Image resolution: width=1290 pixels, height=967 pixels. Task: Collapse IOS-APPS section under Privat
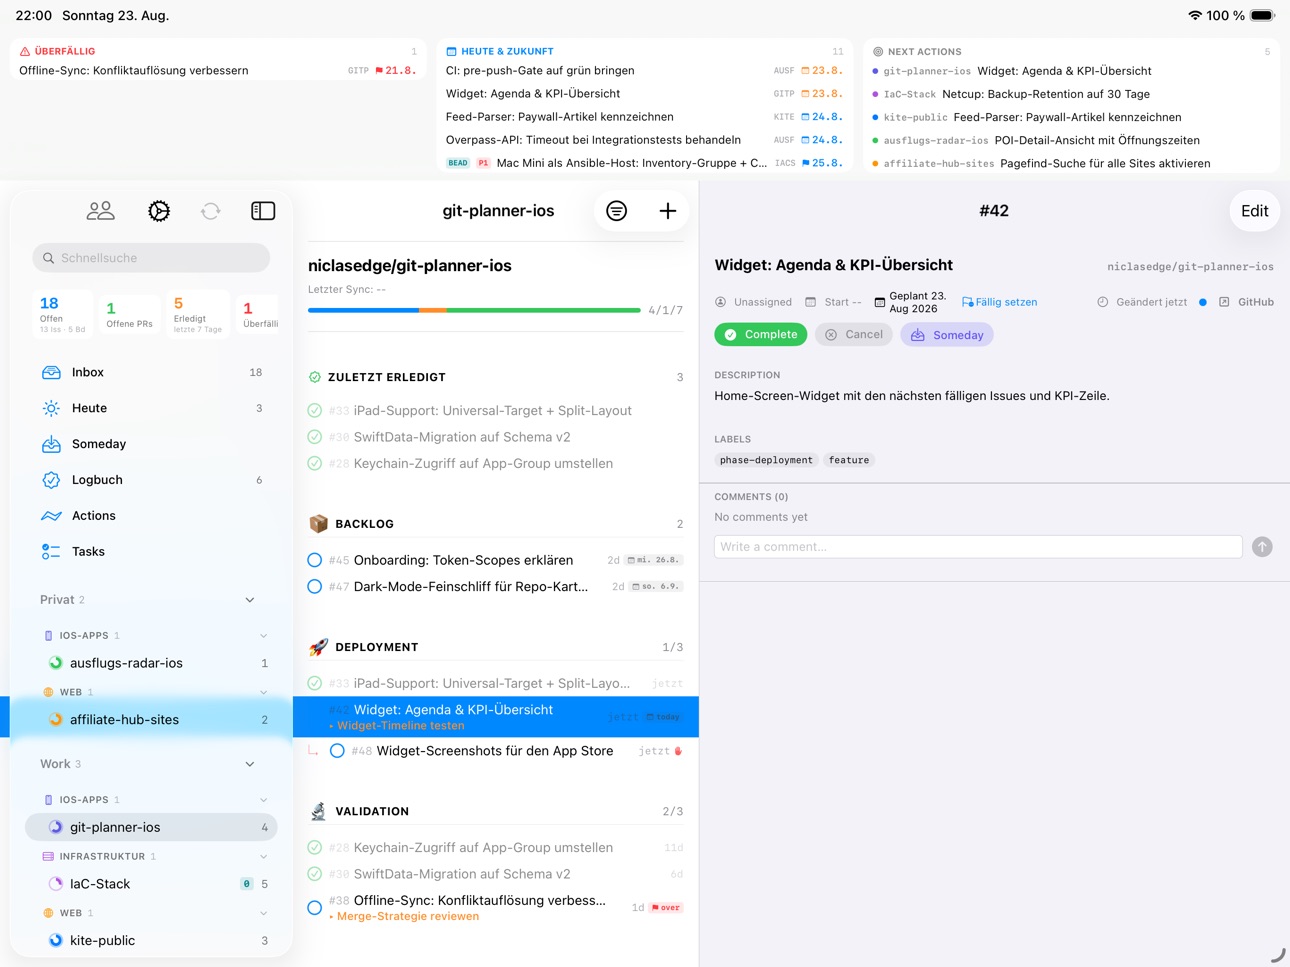coord(264,636)
